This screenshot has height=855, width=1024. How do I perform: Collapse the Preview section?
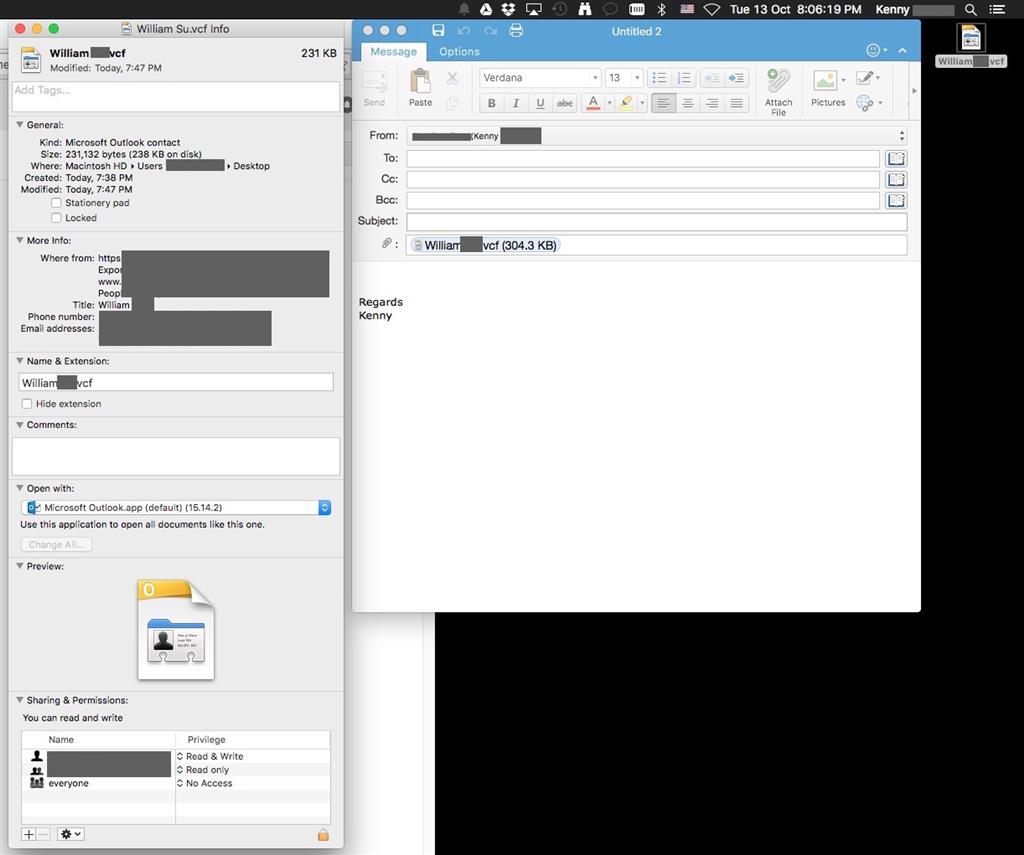click(20, 566)
